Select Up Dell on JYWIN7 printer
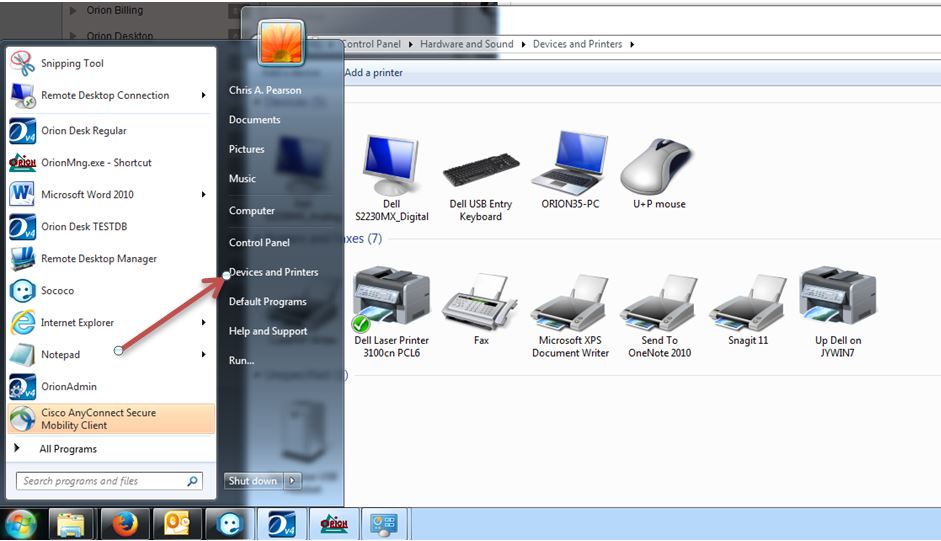 pyautogui.click(x=838, y=312)
